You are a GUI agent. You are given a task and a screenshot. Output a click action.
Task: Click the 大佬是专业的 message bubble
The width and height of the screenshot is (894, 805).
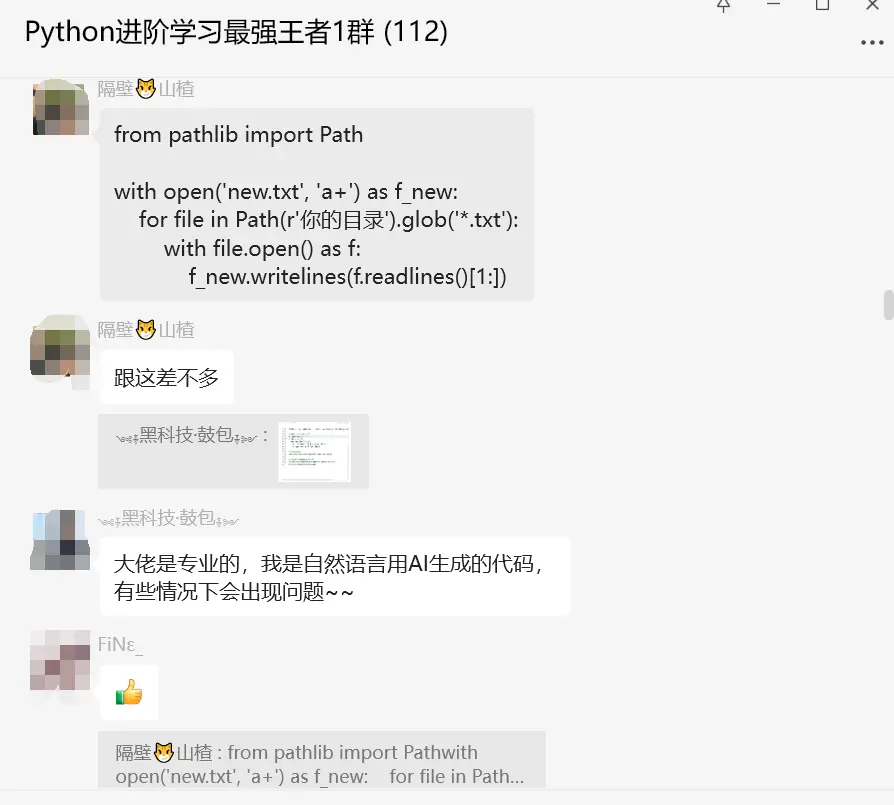[335, 576]
